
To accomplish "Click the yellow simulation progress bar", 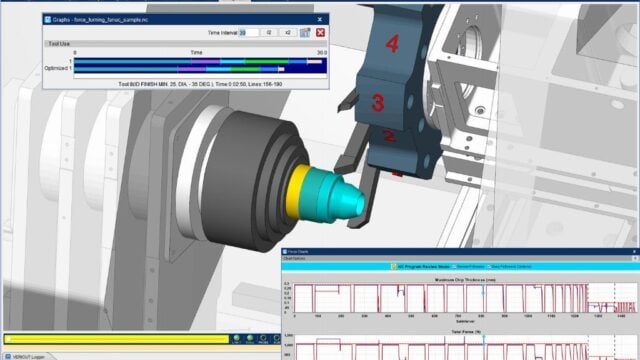I will (x=117, y=339).
